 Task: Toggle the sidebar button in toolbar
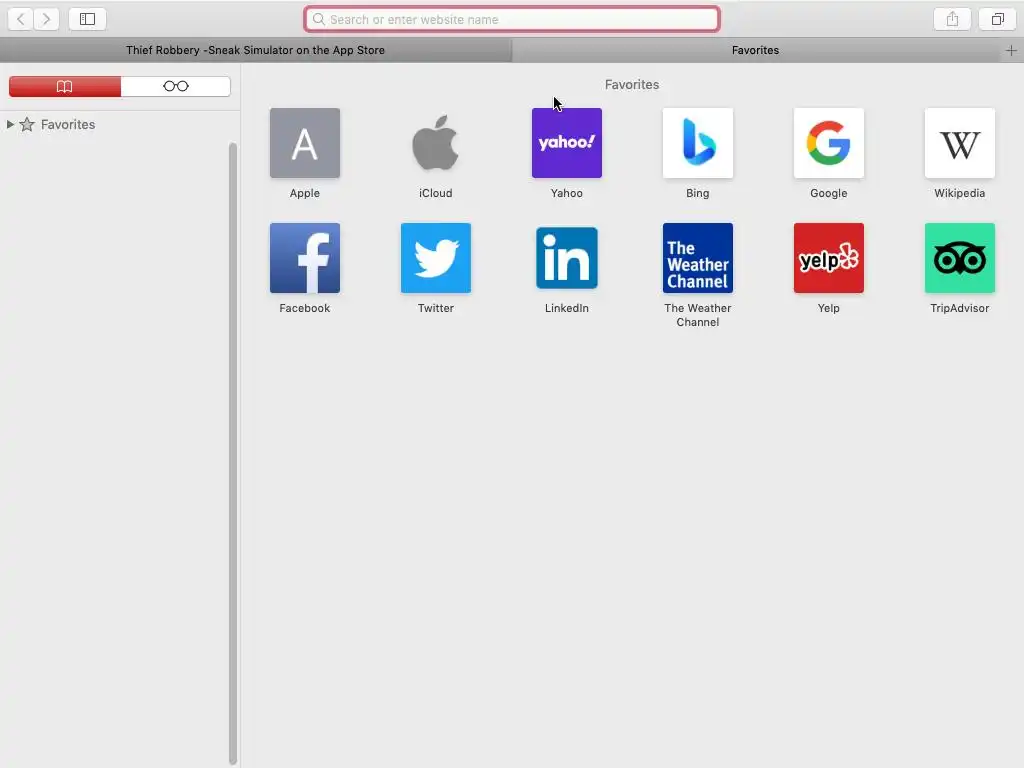coord(88,19)
